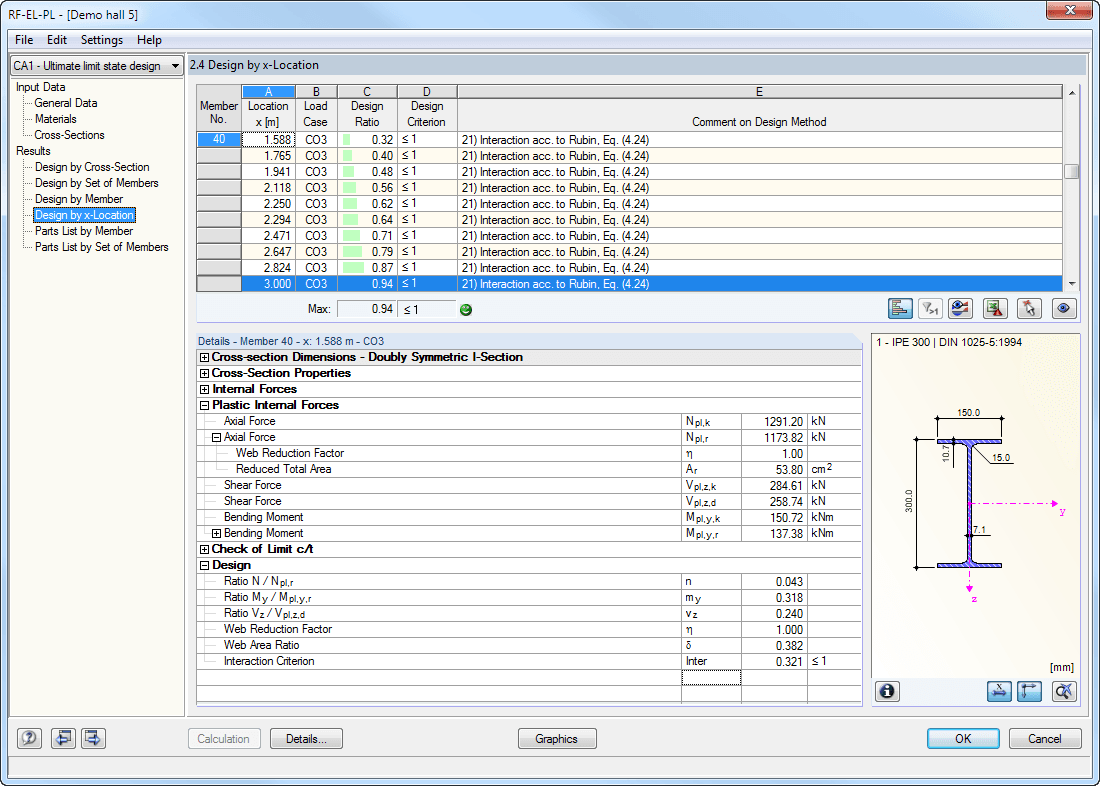Open Design by Member results

pyautogui.click(x=79, y=199)
